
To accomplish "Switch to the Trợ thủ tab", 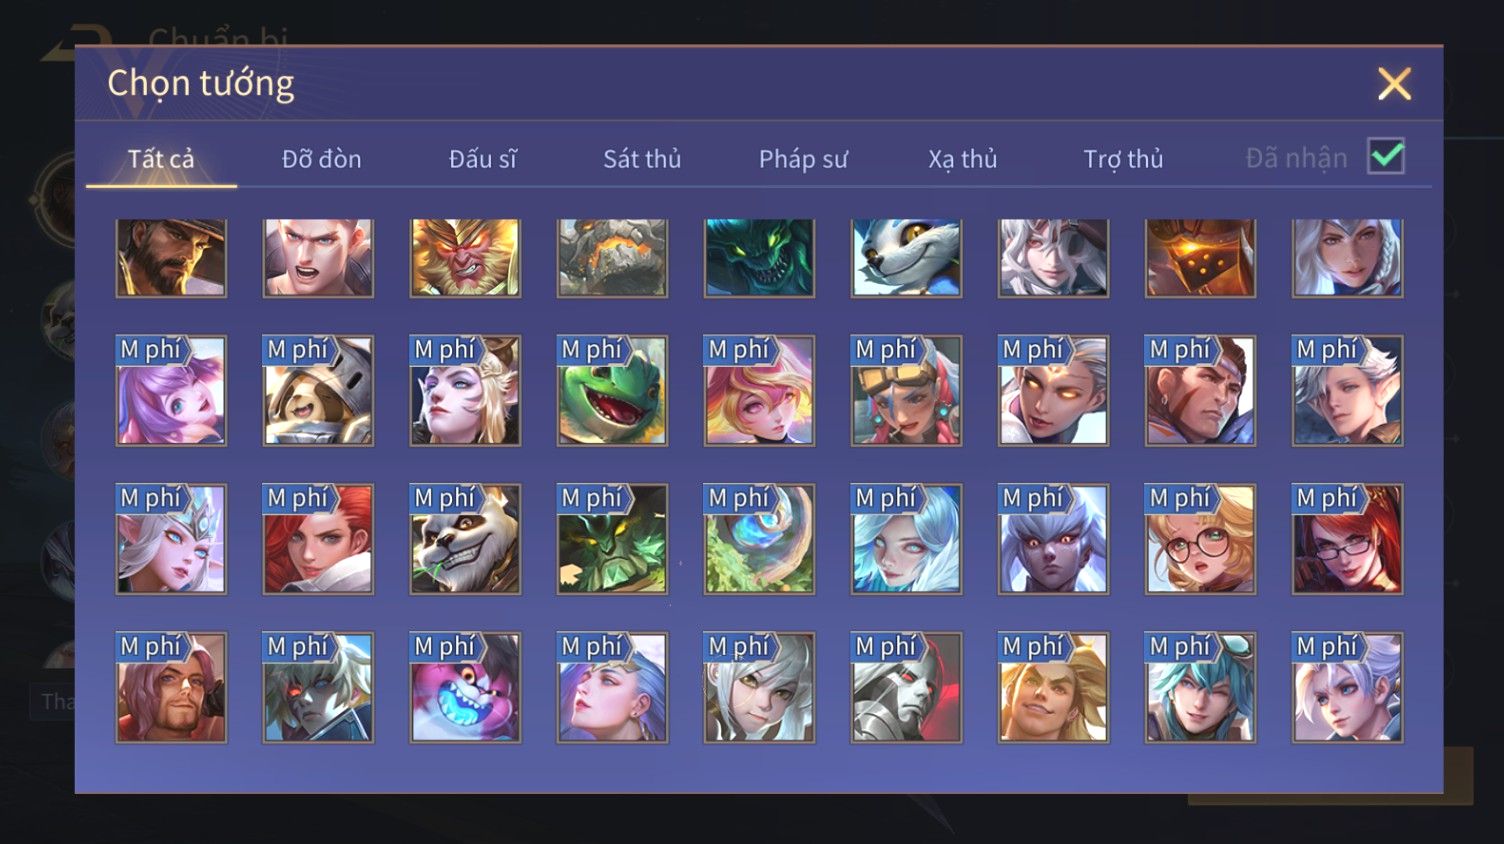I will 1123,159.
